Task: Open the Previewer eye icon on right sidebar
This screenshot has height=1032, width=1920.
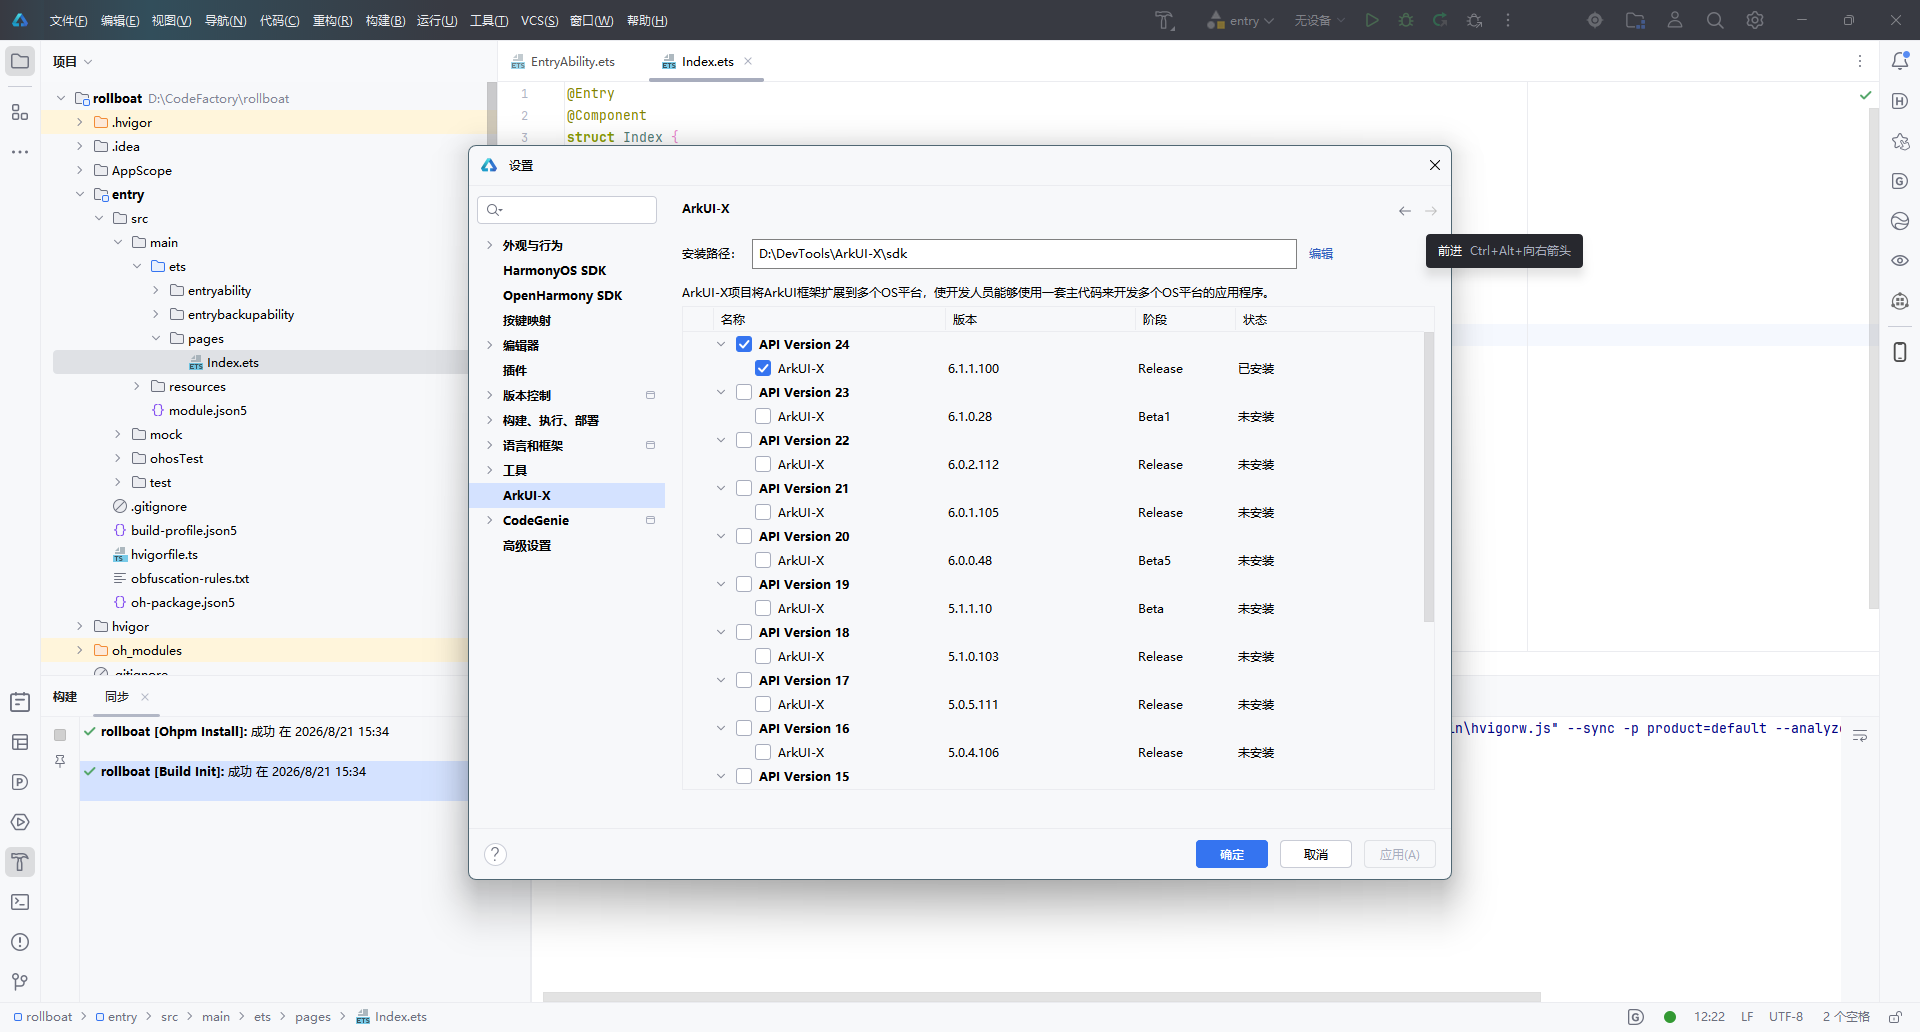Action: [1900, 261]
